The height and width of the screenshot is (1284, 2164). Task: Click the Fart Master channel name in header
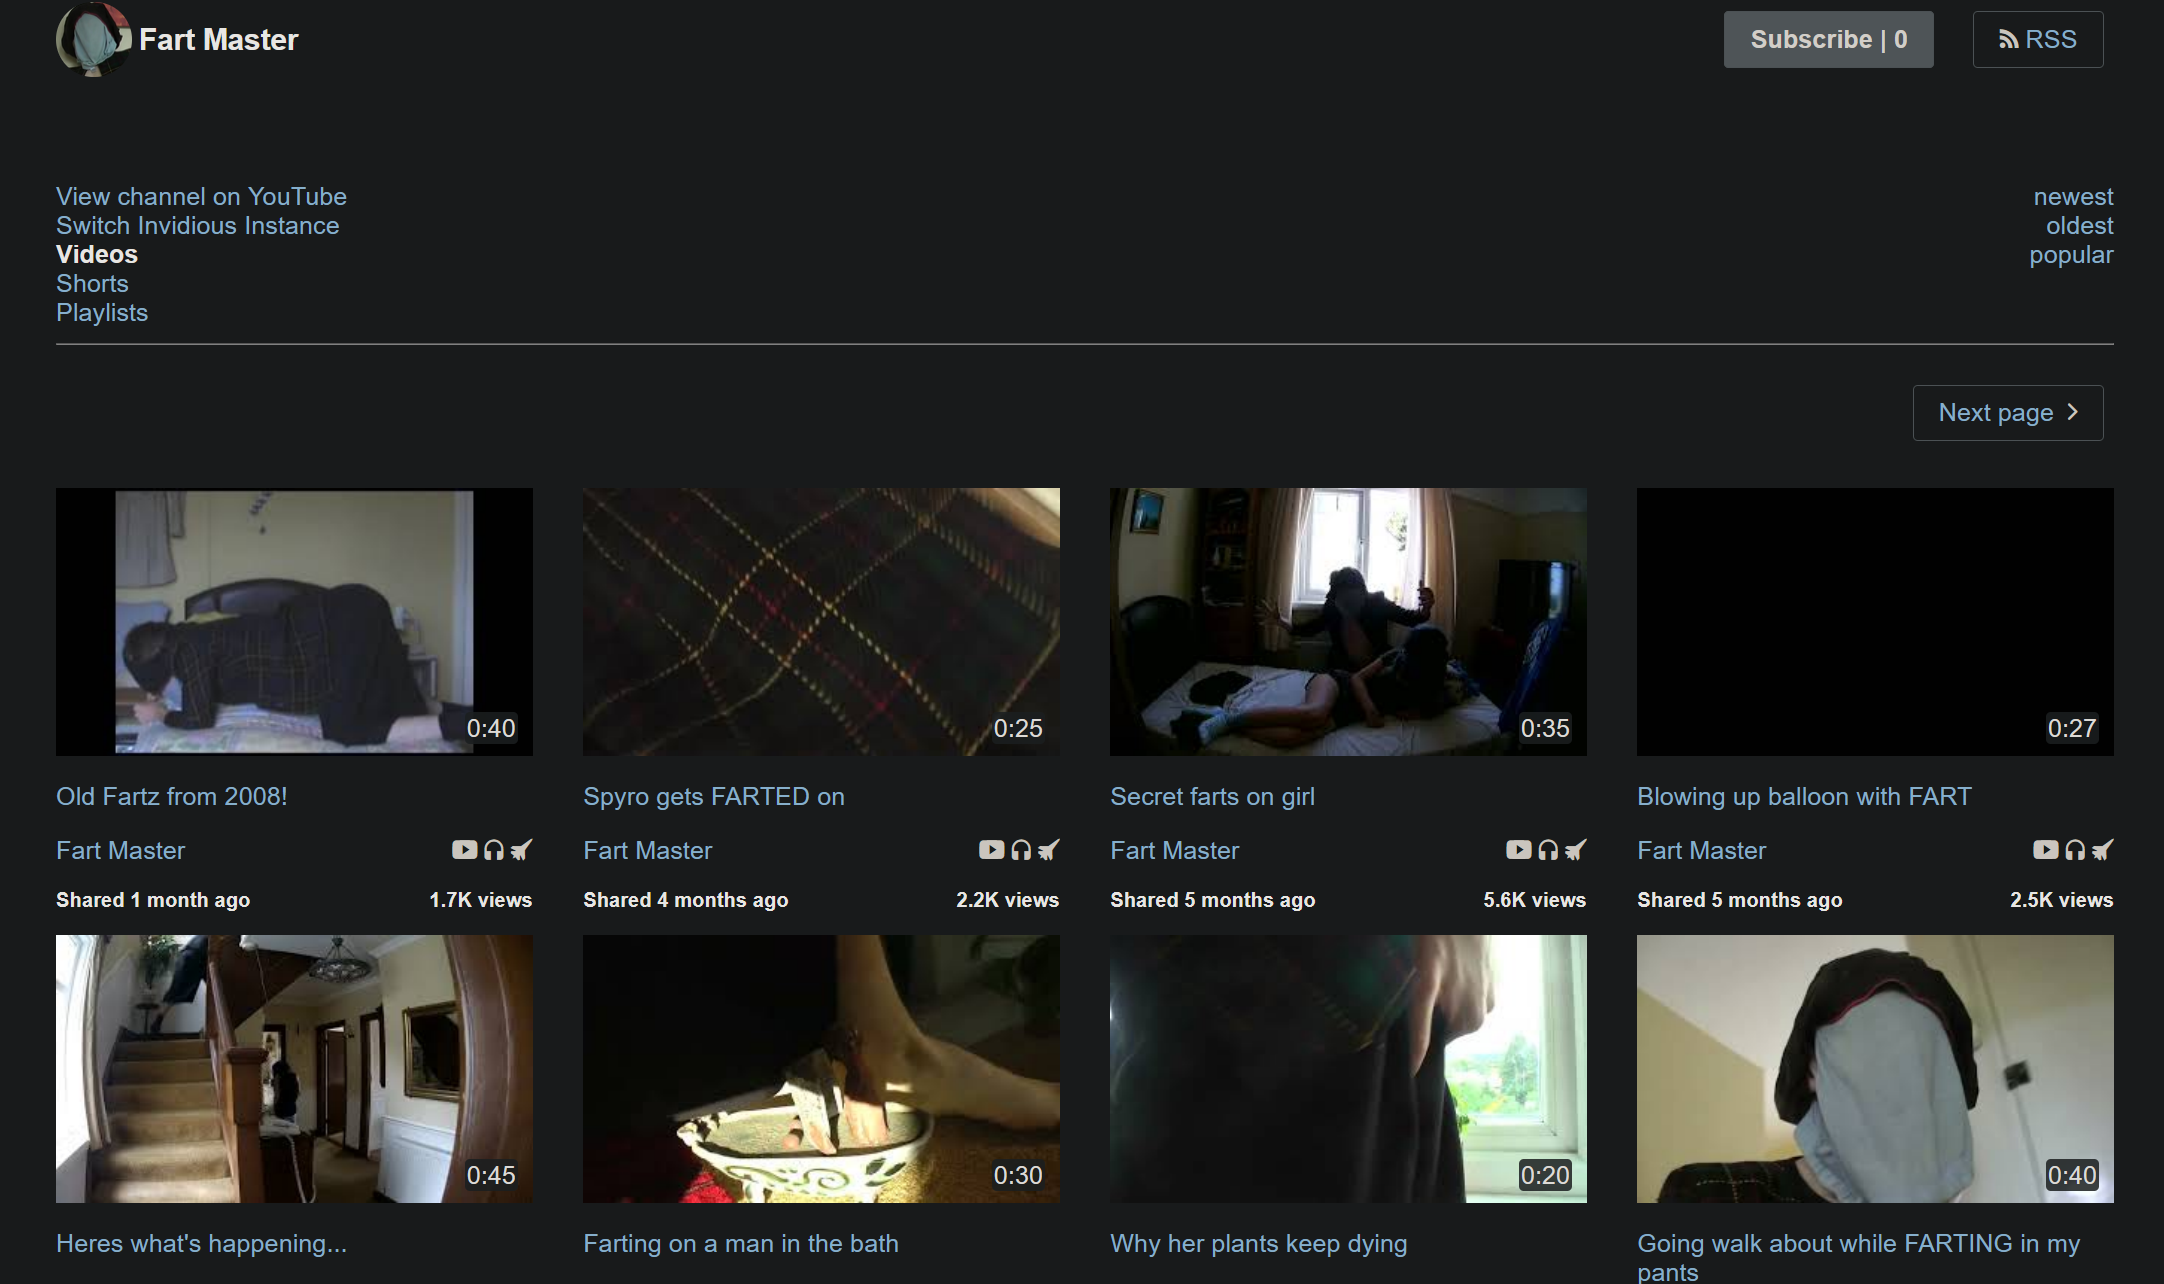(218, 39)
